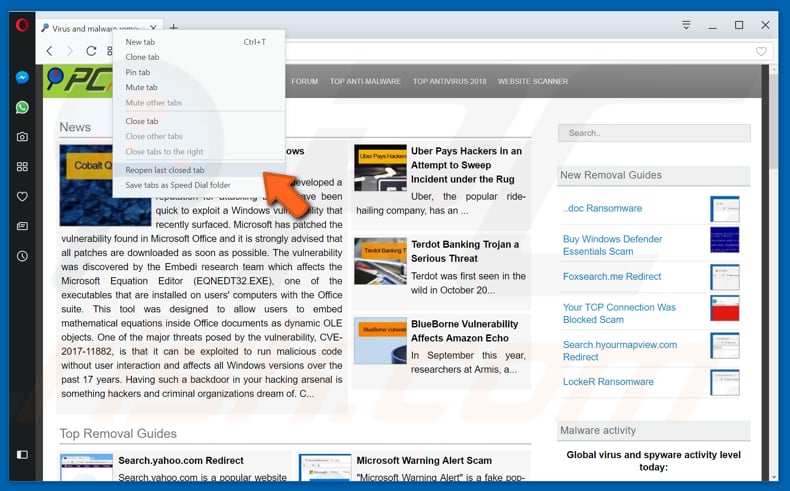Open Buy Windows Defender Essentials Scam link
The image size is (790, 491).
pyautogui.click(x=613, y=245)
